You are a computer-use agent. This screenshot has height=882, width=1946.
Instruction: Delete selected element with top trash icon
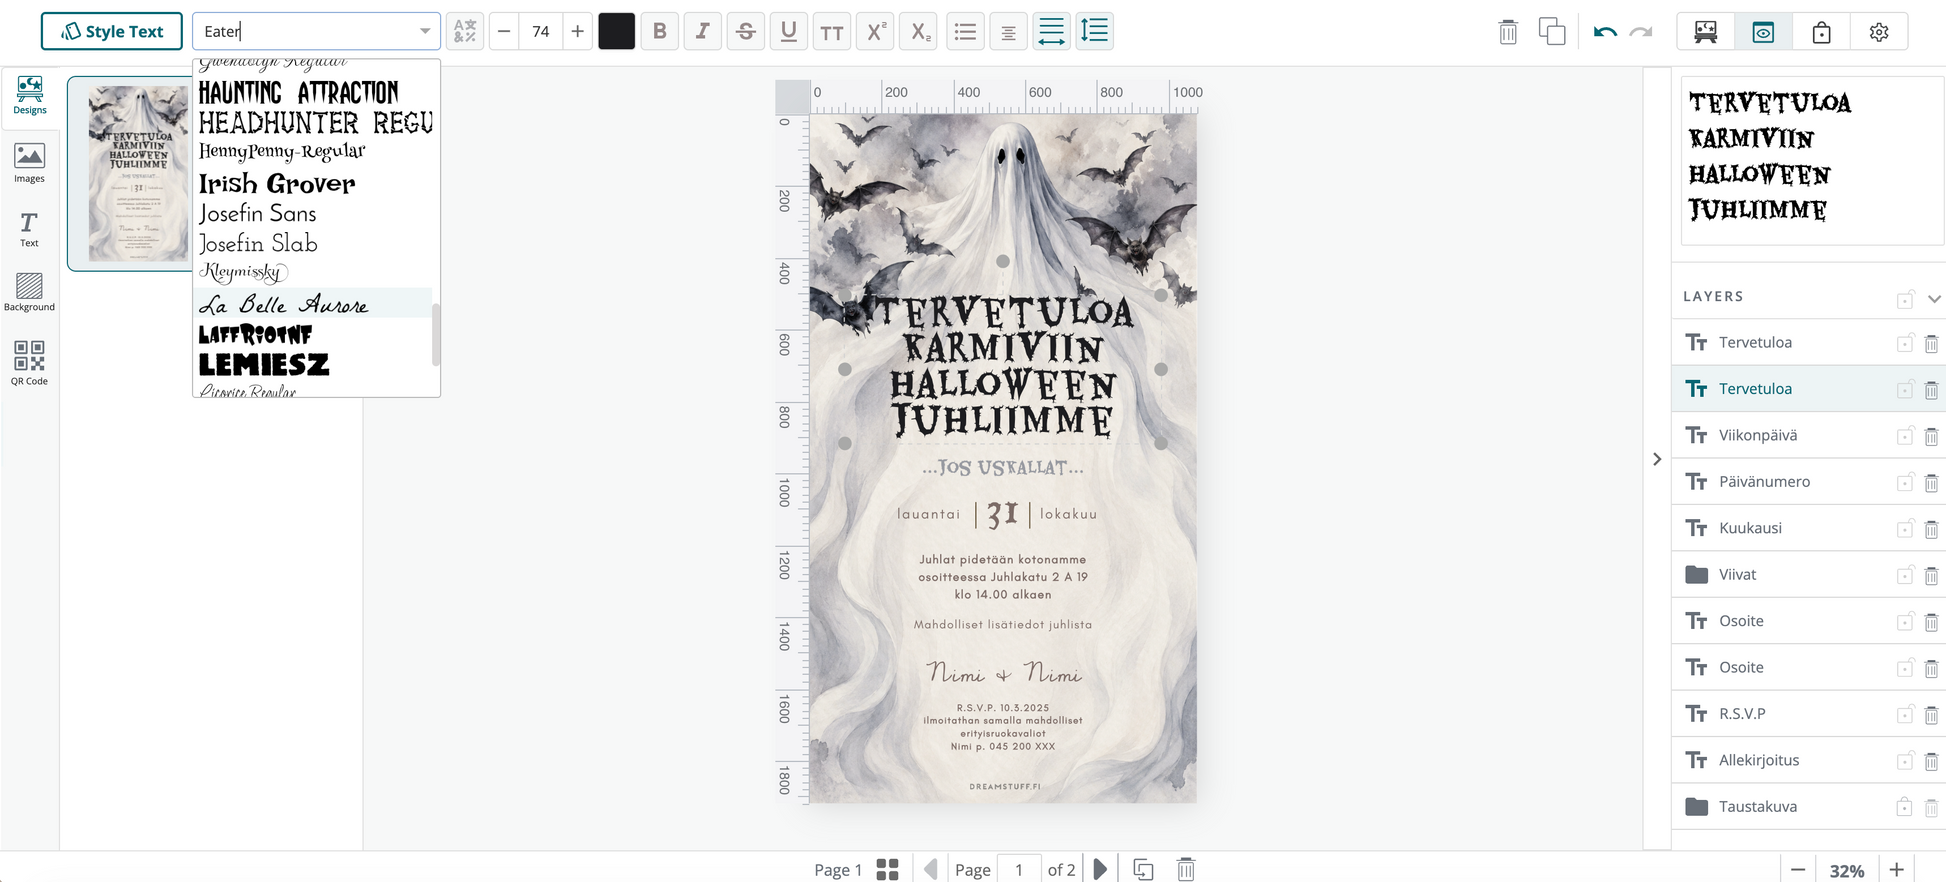(x=1508, y=32)
